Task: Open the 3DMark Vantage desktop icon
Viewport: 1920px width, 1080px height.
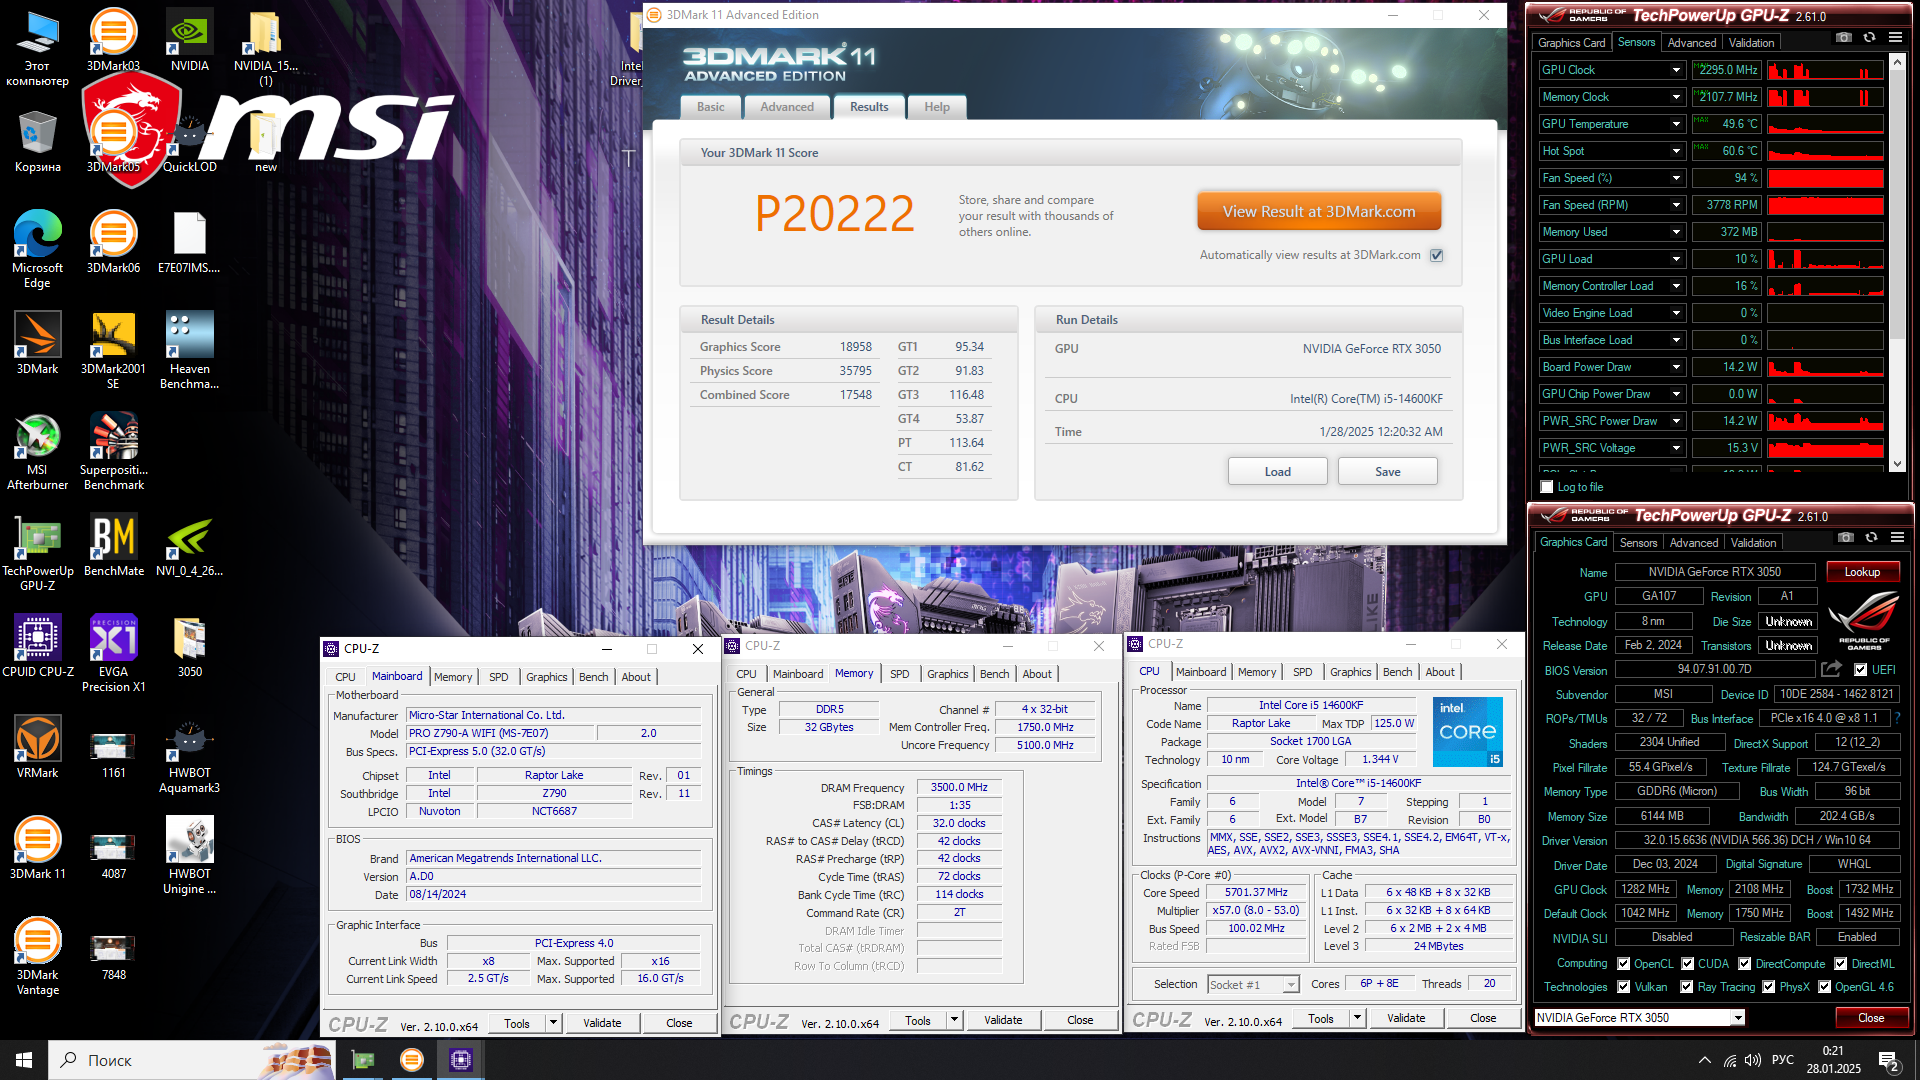Action: (37, 957)
